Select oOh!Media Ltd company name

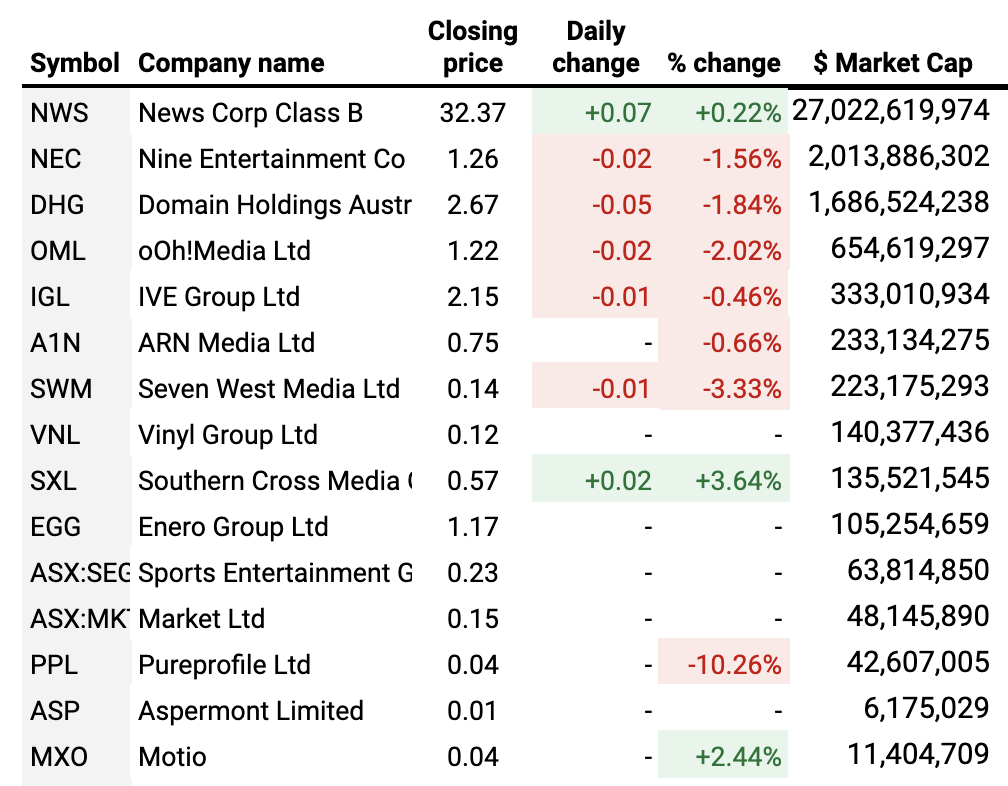point(224,251)
